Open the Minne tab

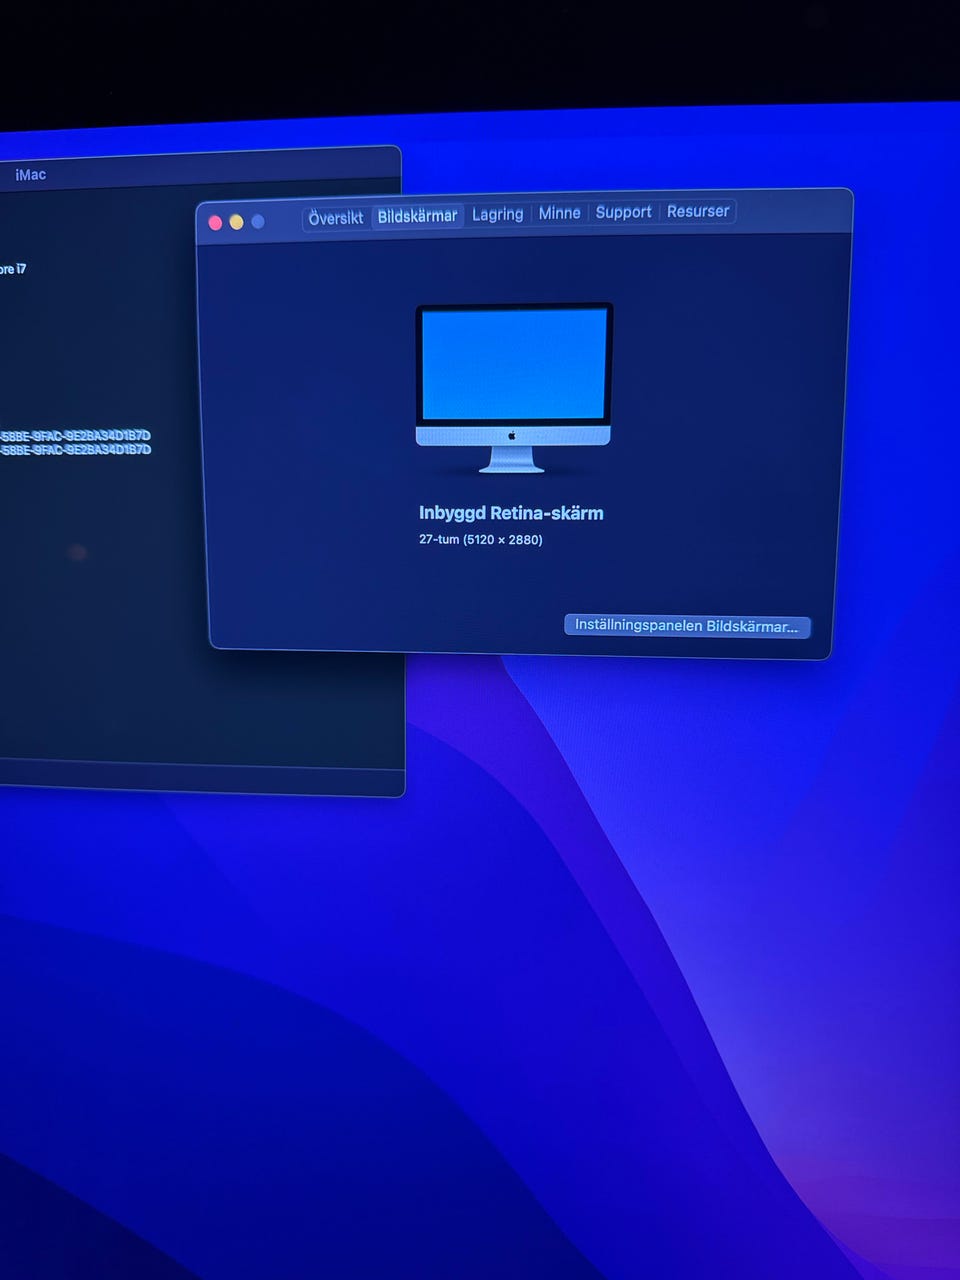(559, 213)
